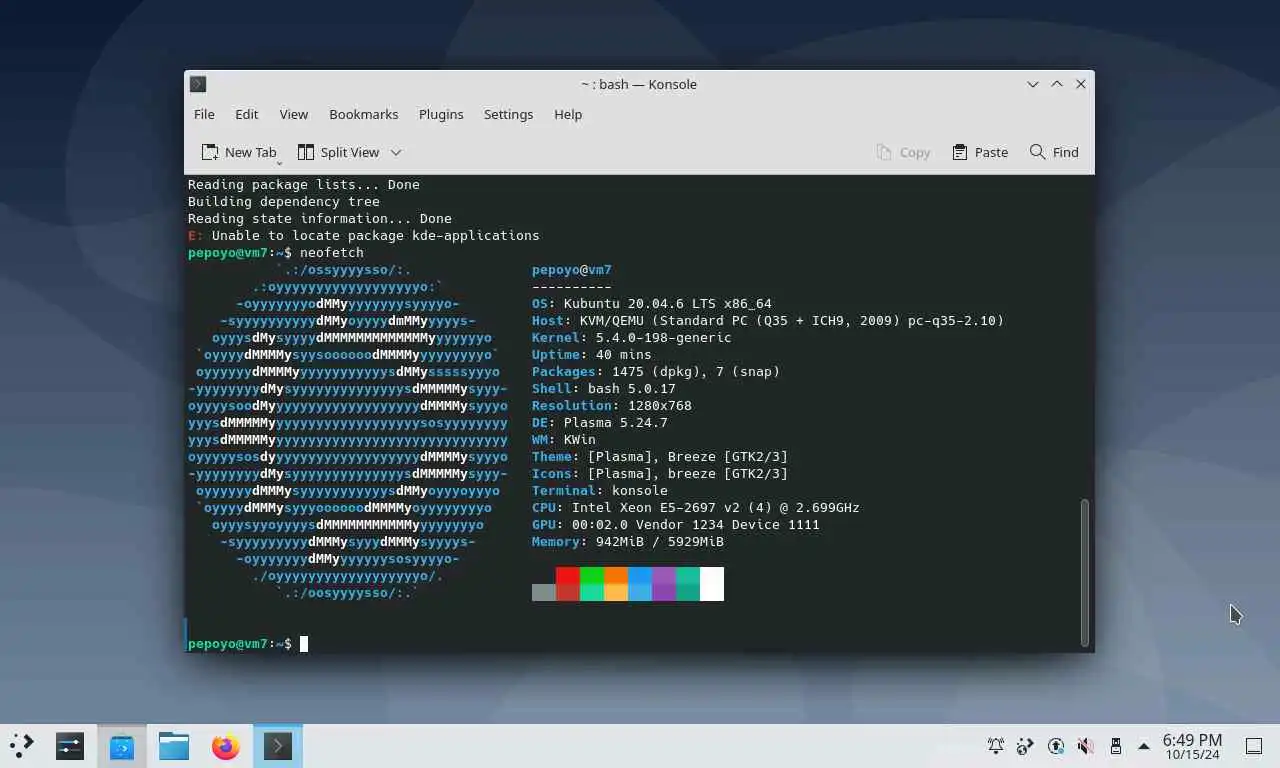This screenshot has width=1280, height=768.
Task: Click the 'Reading package lists... Done' line
Action: click(304, 185)
